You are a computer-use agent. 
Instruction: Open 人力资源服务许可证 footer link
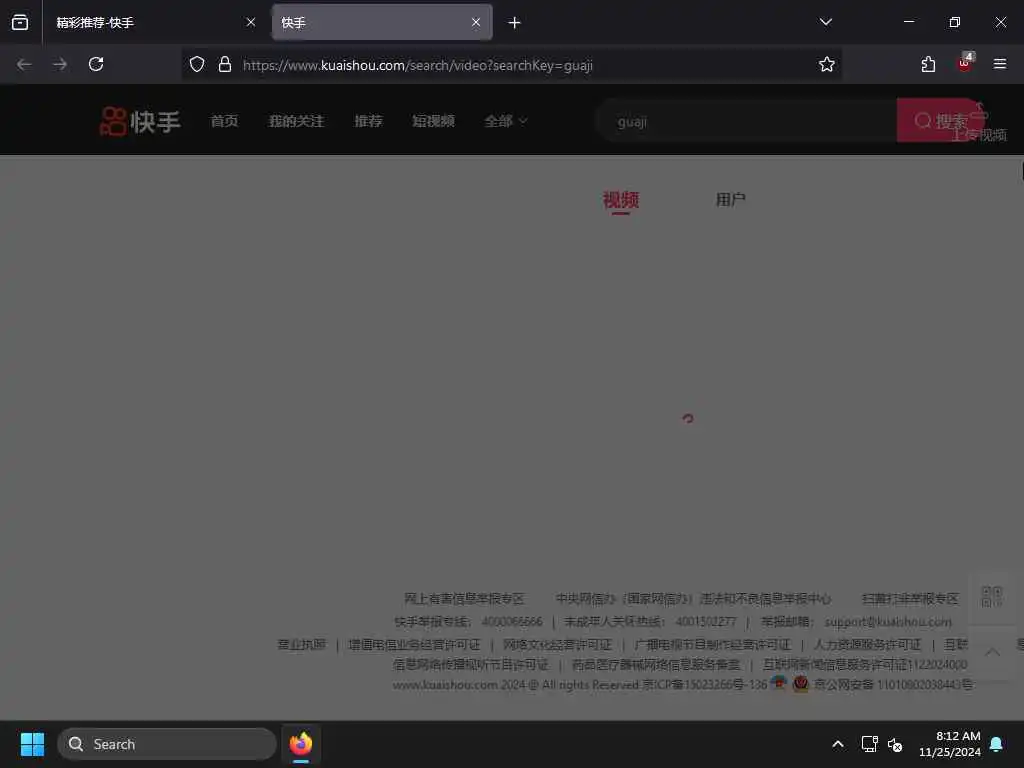(x=867, y=645)
